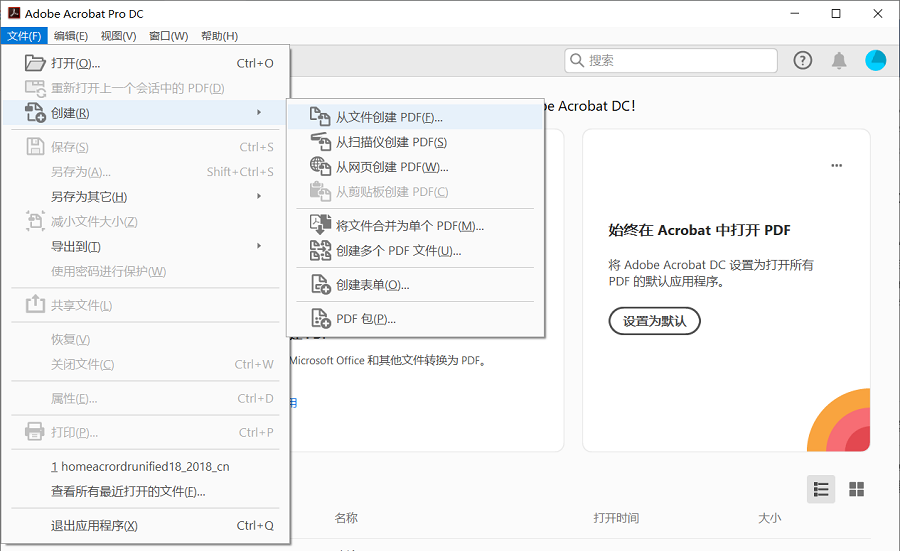Switch to grid thumbnail view of recent files

(x=856, y=489)
